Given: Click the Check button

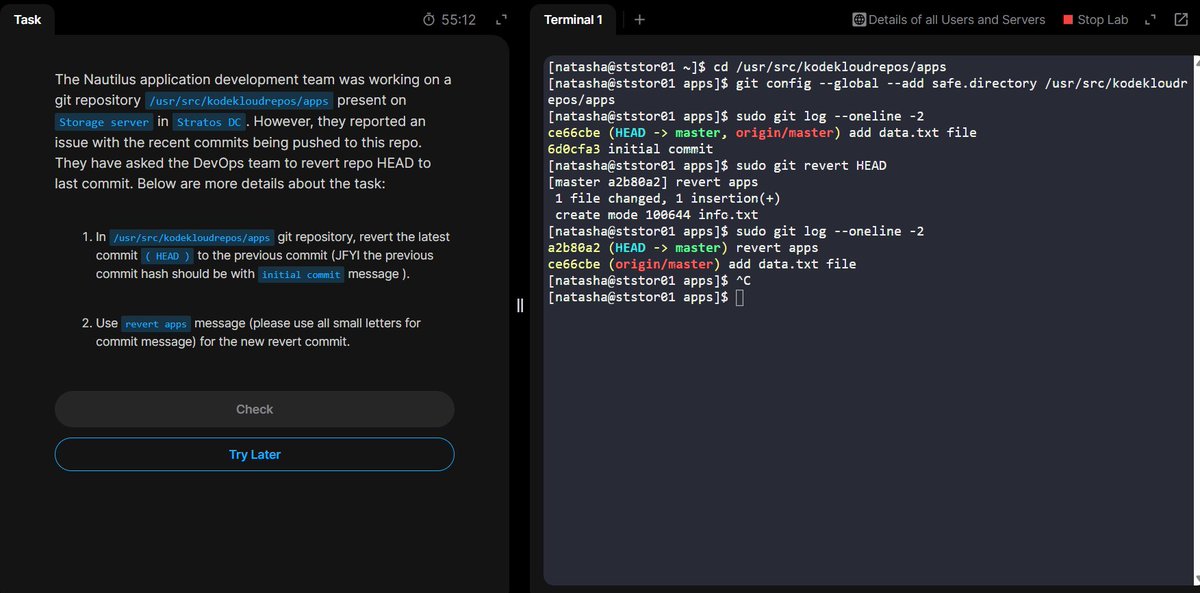Looking at the screenshot, I should (254, 409).
